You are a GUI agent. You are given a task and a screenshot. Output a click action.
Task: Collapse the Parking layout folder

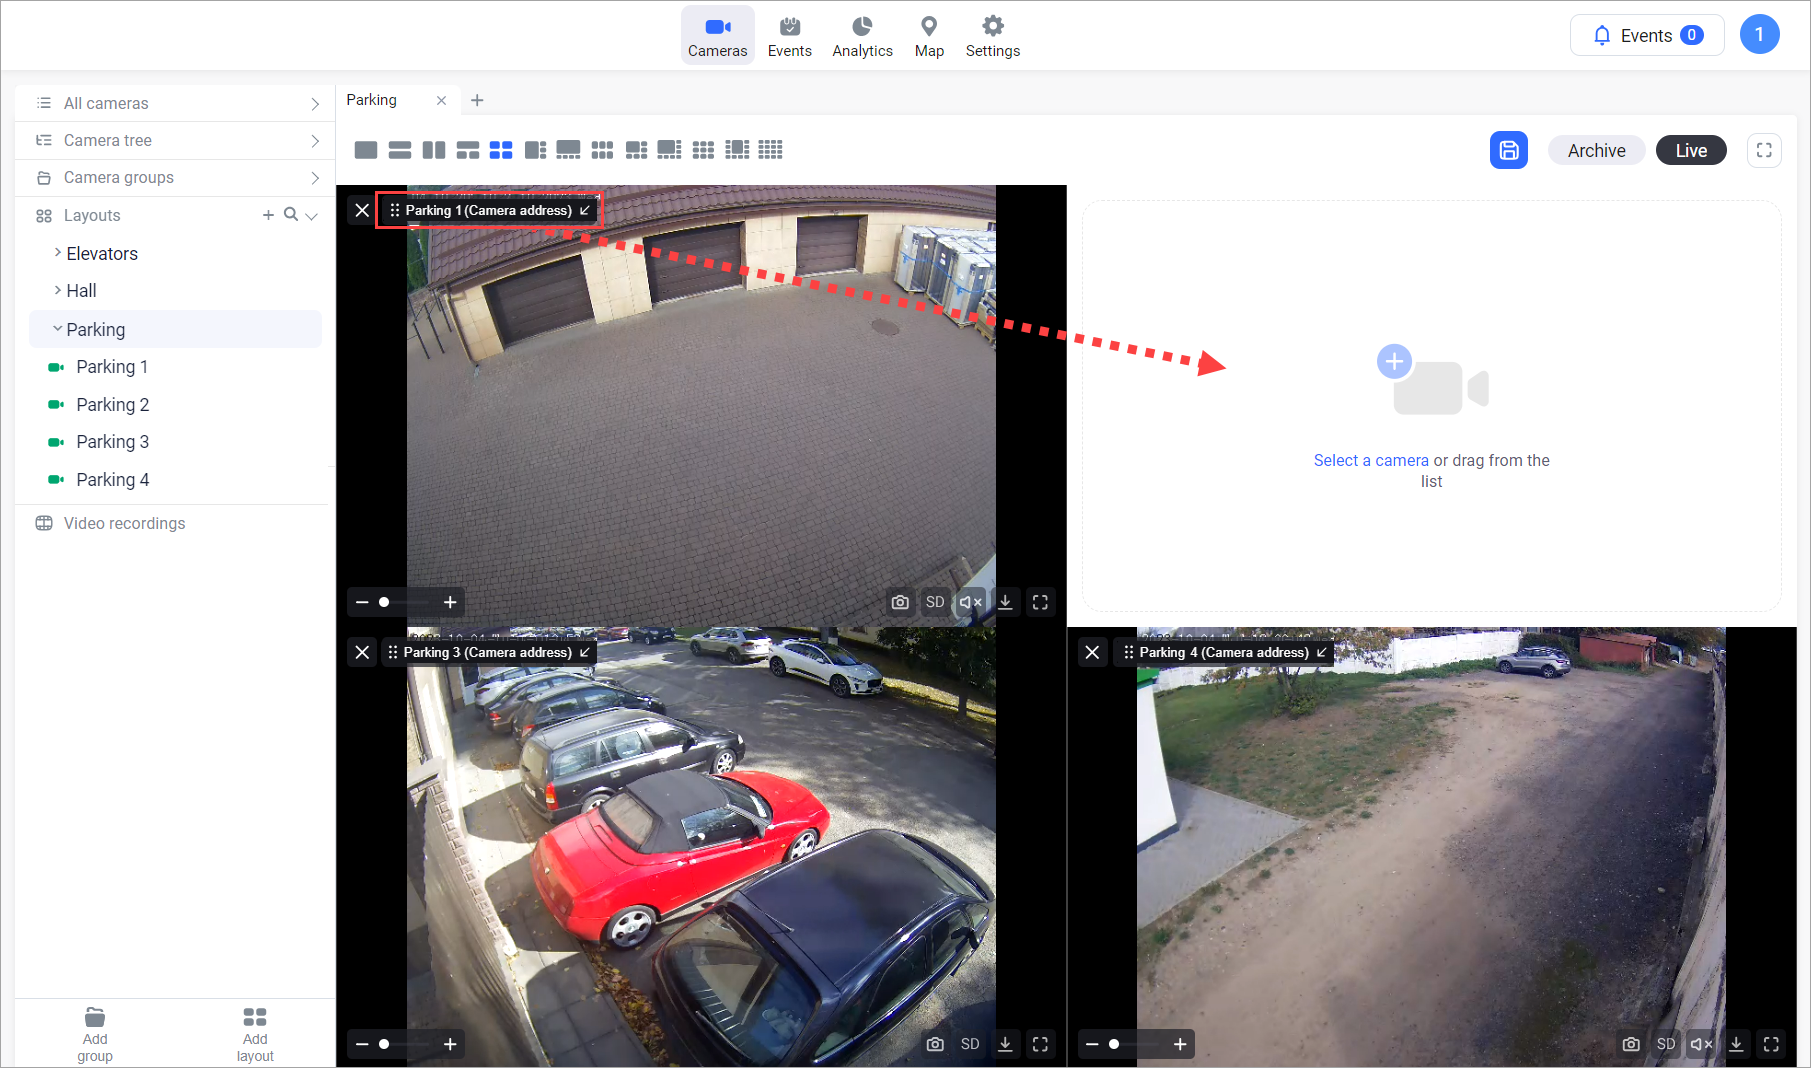tap(58, 329)
